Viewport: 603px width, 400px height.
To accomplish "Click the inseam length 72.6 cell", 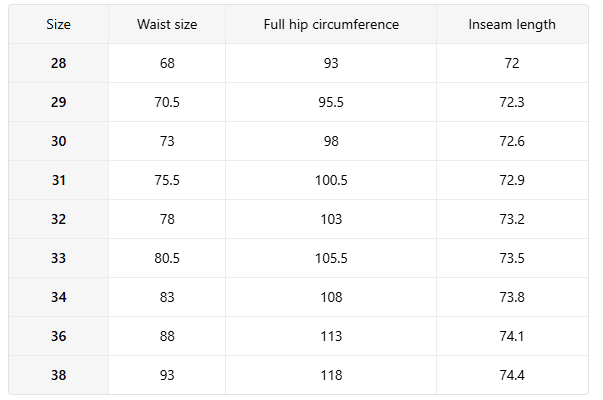I will tap(512, 141).
